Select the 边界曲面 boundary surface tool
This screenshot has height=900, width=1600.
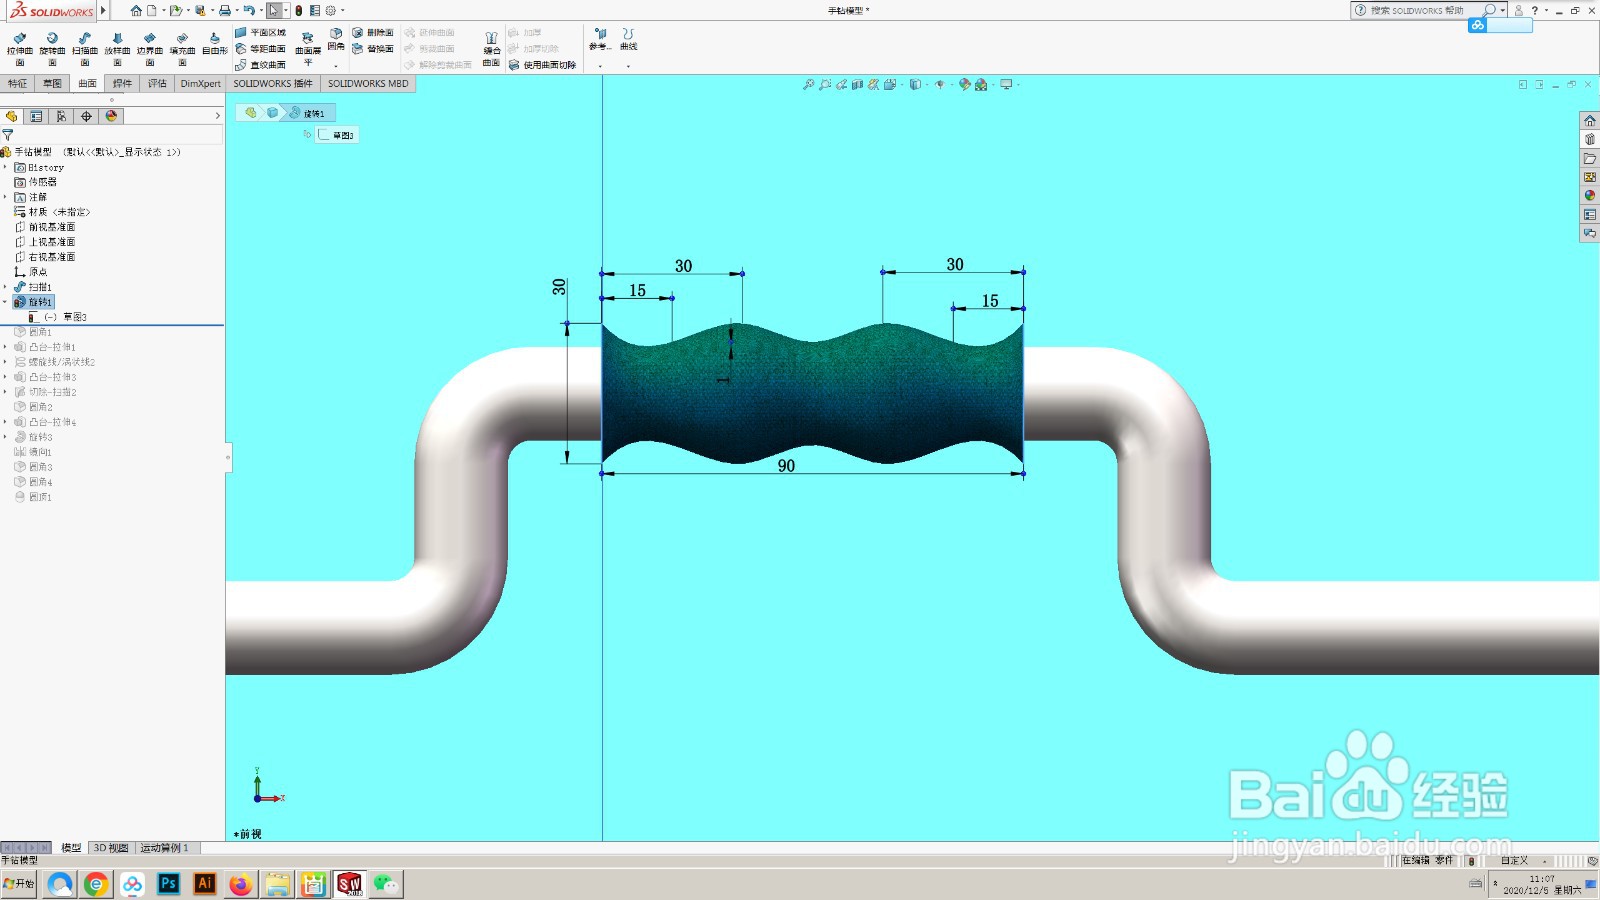click(x=150, y=48)
